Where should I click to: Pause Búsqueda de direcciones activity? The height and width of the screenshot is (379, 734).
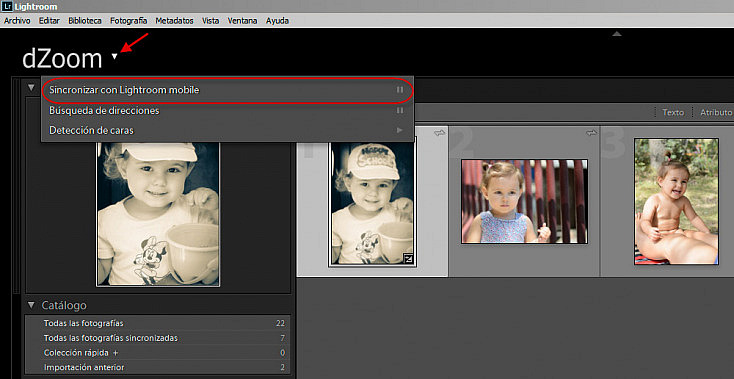pyautogui.click(x=400, y=110)
